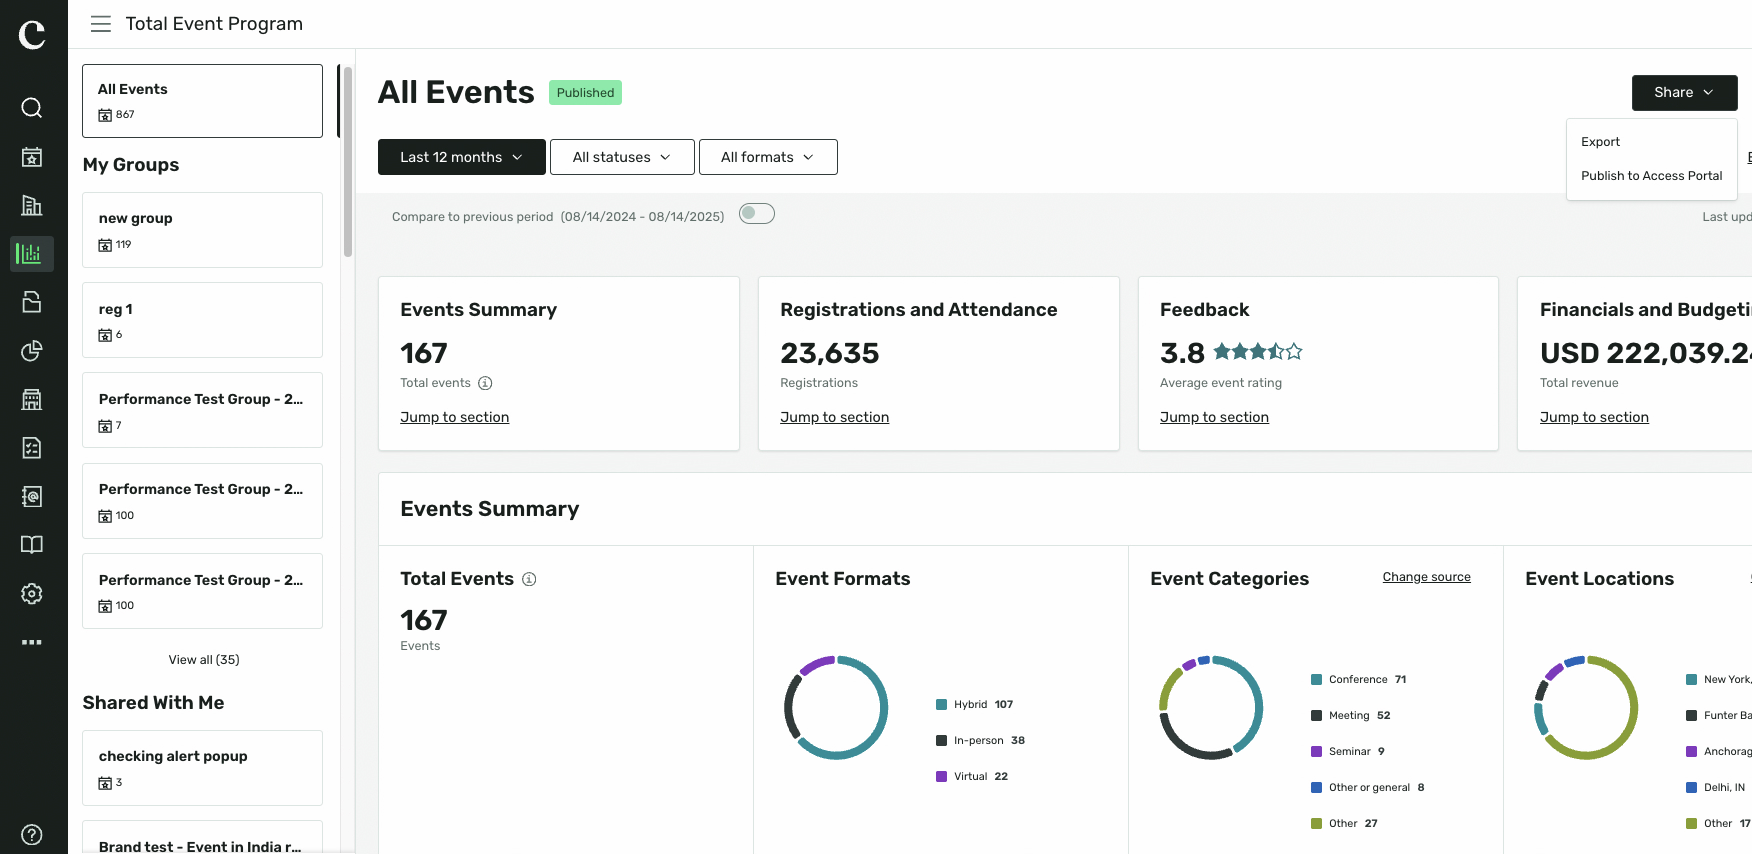The image size is (1752, 854).
Task: Select the bar chart analytics sidebar icon
Action: pos(32,253)
